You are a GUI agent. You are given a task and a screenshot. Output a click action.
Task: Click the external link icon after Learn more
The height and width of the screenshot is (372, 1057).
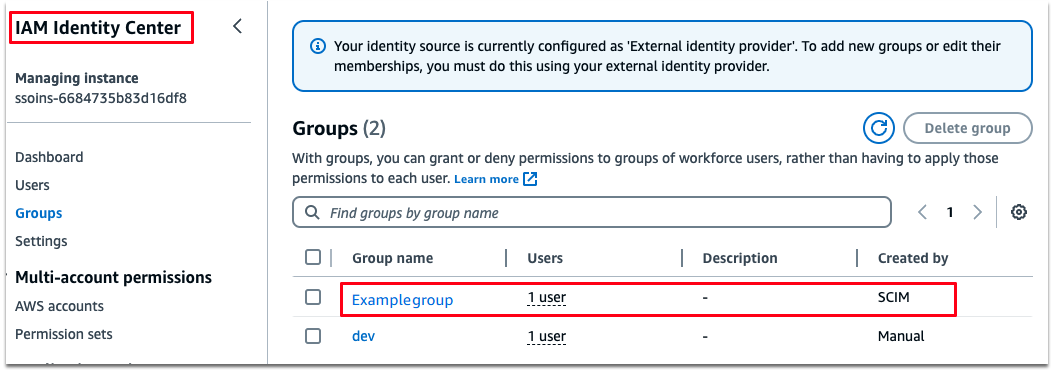click(x=531, y=179)
